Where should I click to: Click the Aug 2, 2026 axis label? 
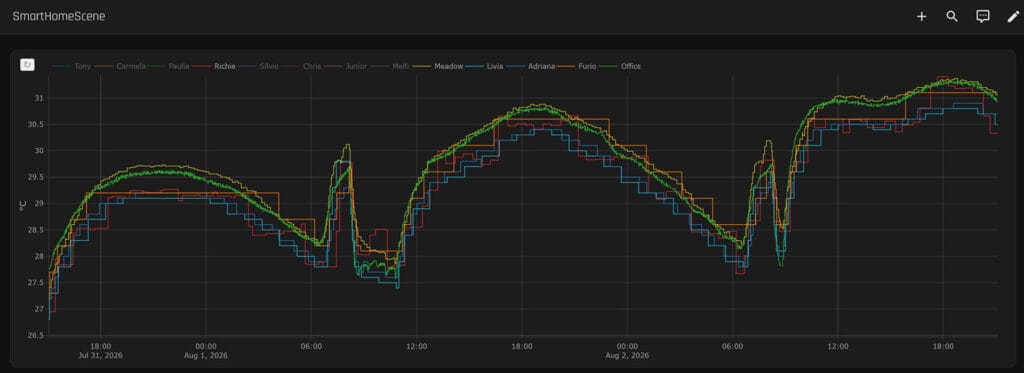[627, 355]
